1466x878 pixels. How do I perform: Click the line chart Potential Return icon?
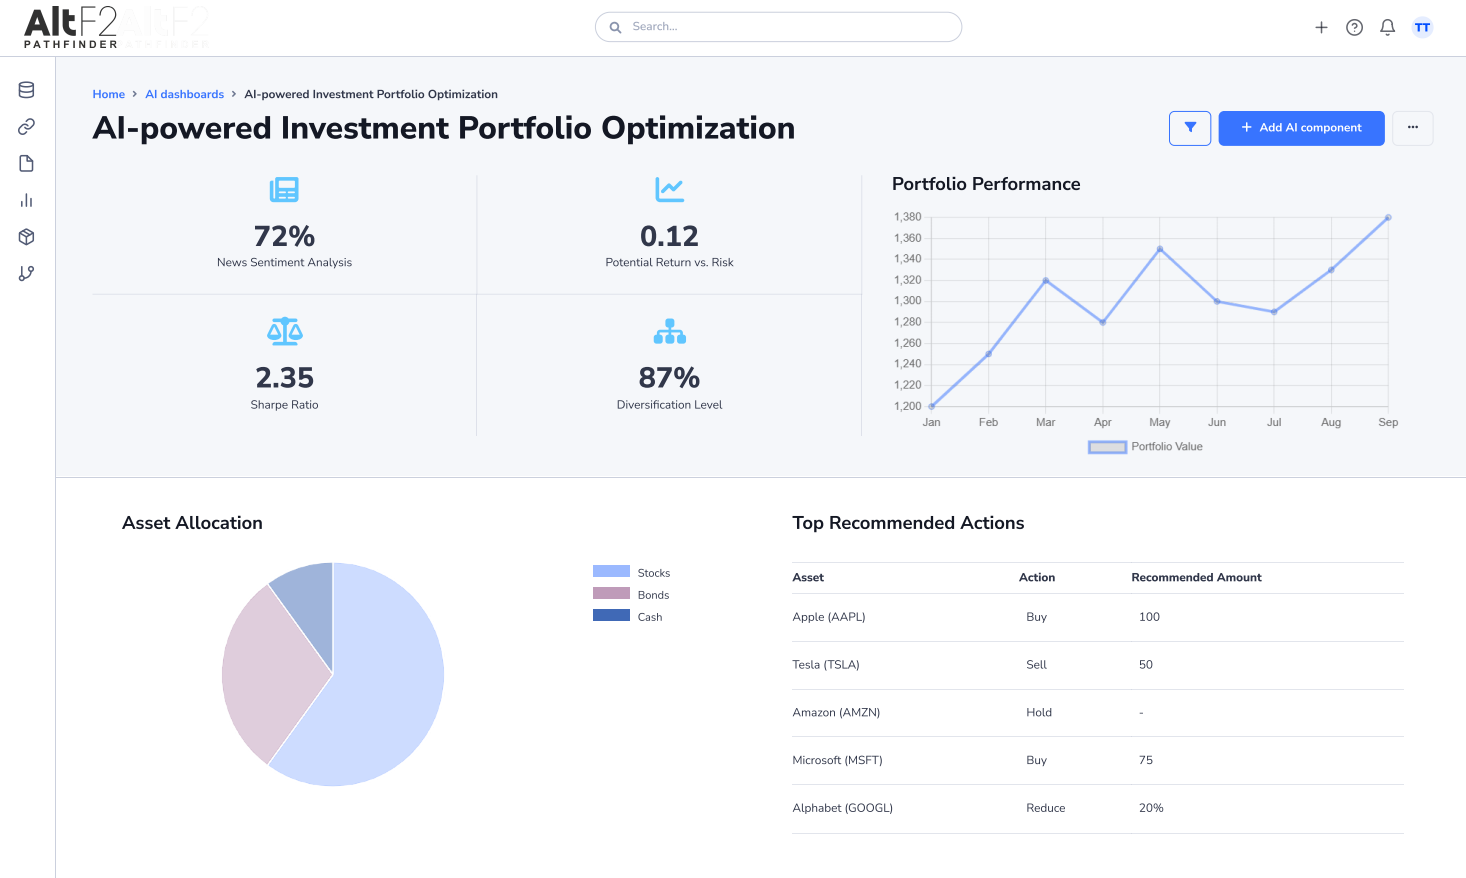669,189
